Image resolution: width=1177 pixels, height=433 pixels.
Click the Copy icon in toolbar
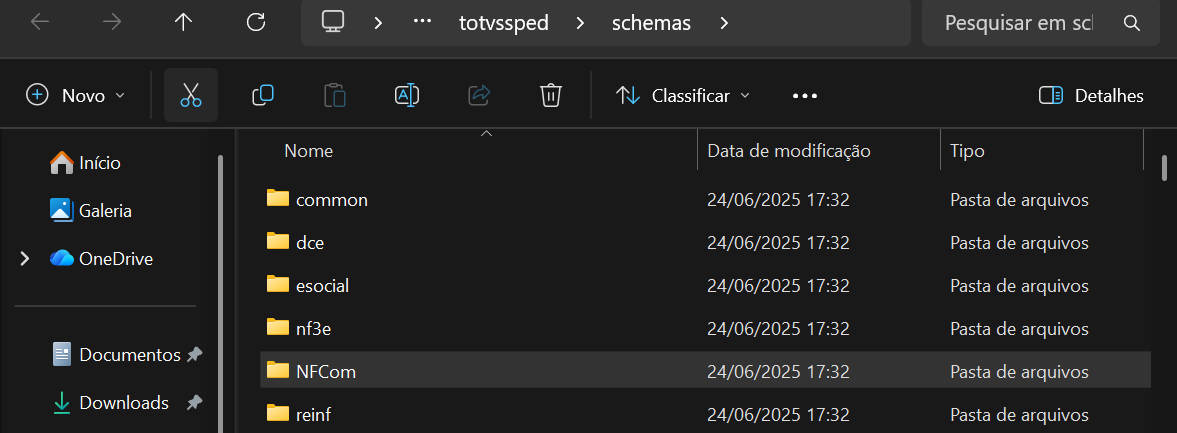coord(263,95)
